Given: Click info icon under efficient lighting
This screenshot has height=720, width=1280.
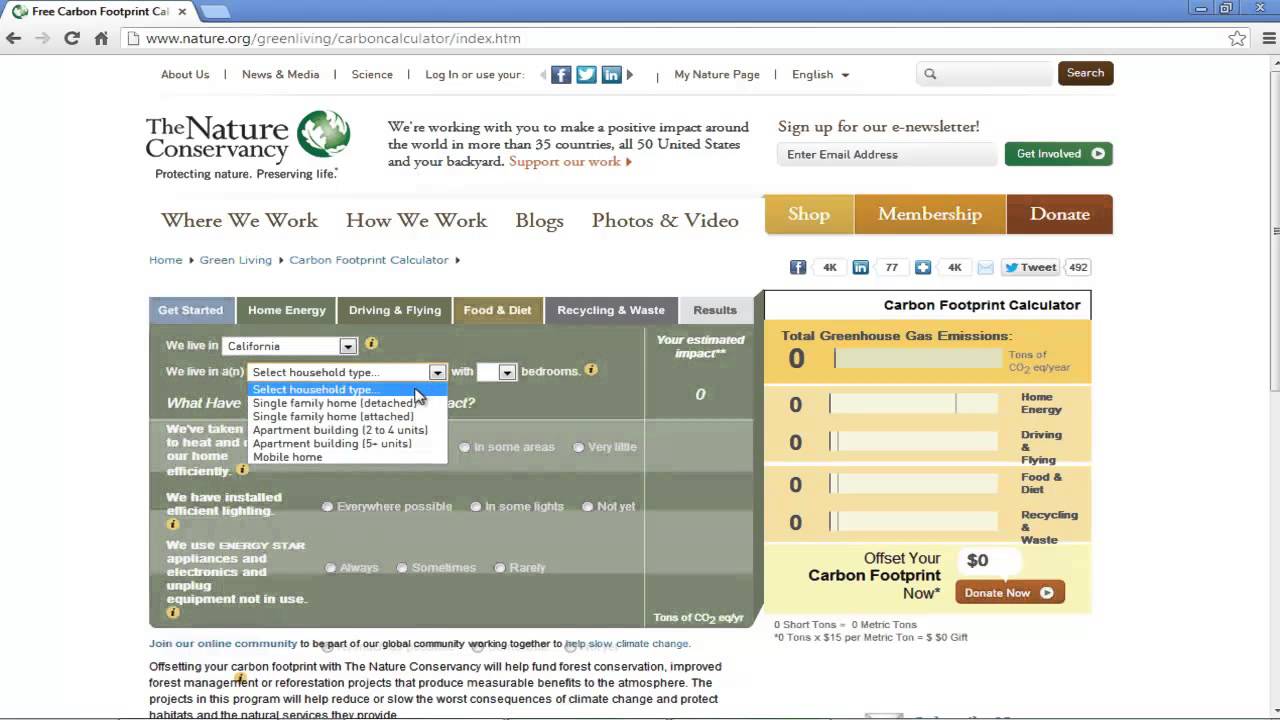Looking at the screenshot, I should (173, 524).
